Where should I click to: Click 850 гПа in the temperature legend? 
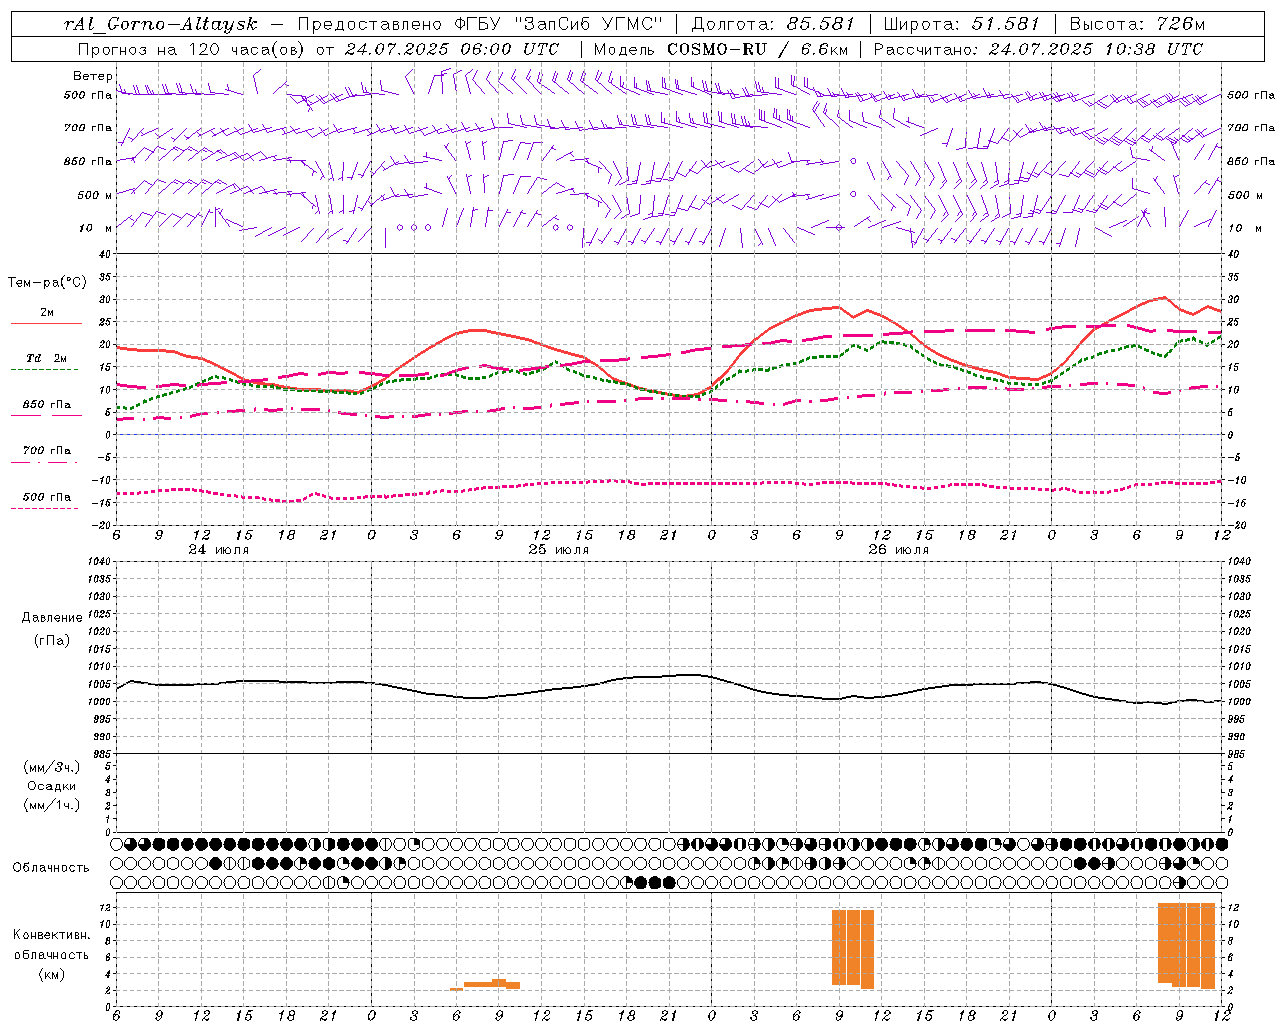pos(47,405)
